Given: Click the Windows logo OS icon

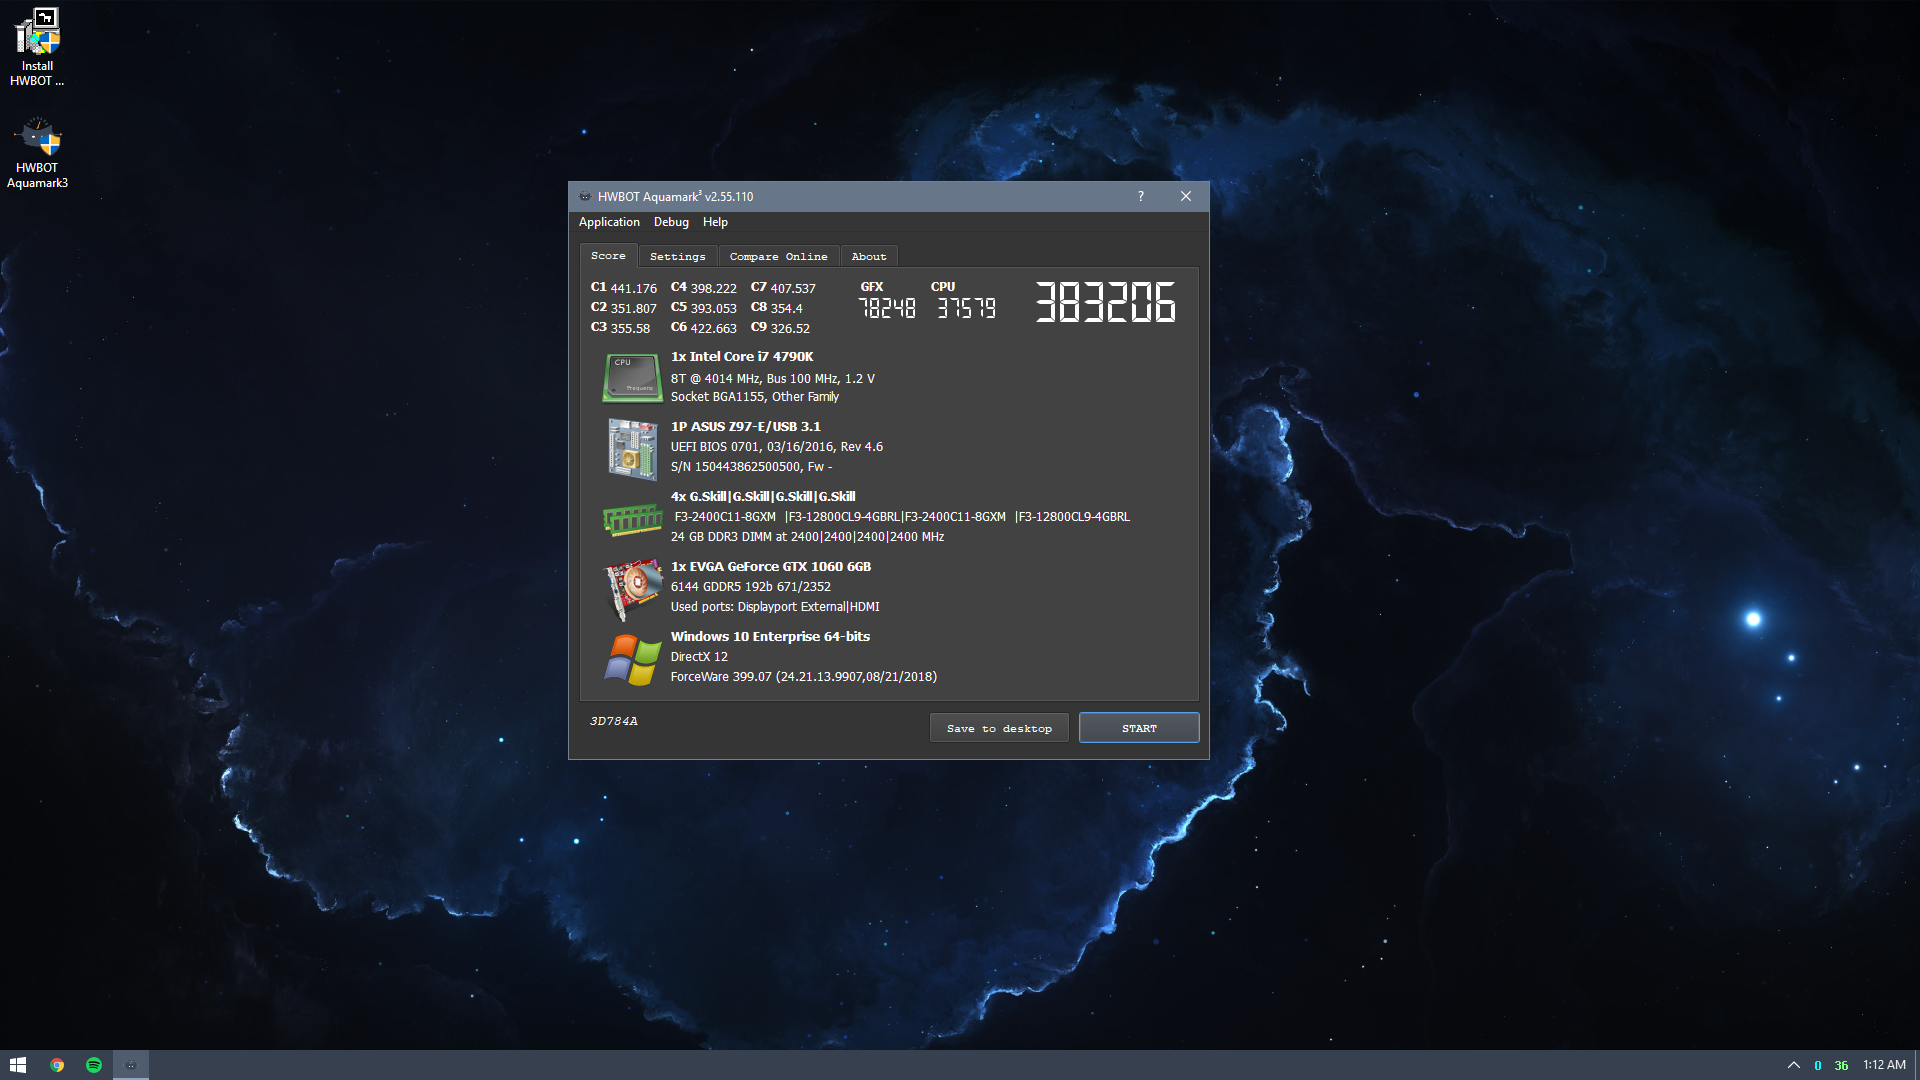Looking at the screenshot, I should coord(632,659).
